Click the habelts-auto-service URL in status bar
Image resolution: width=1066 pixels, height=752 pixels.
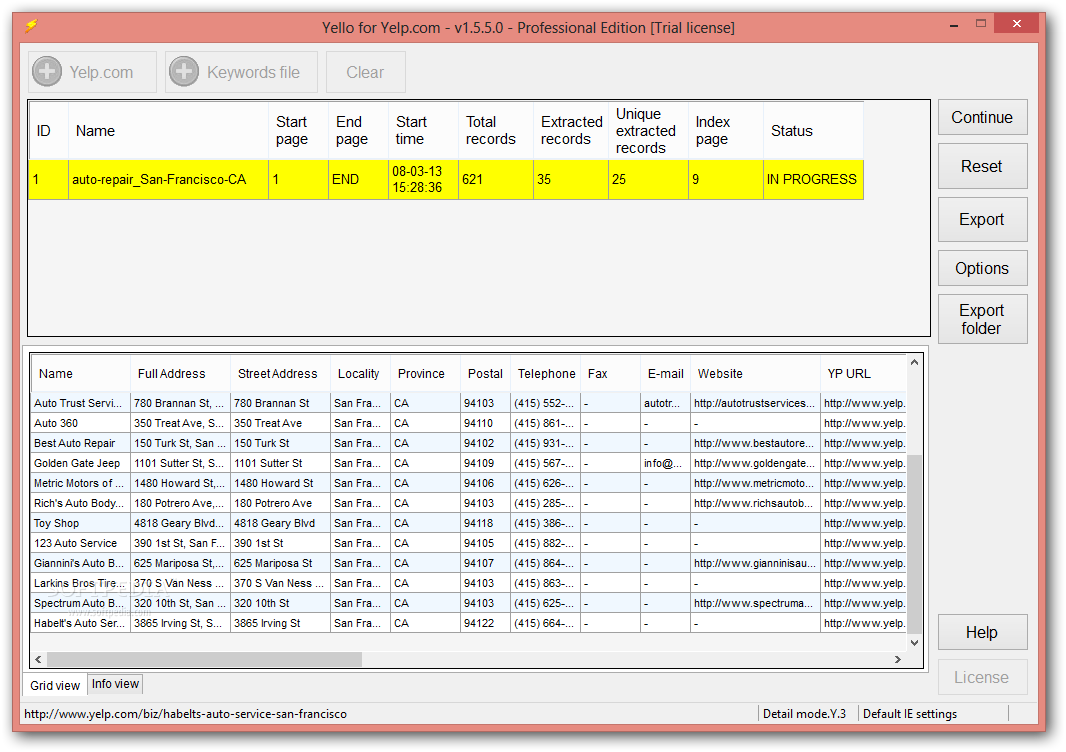(186, 714)
